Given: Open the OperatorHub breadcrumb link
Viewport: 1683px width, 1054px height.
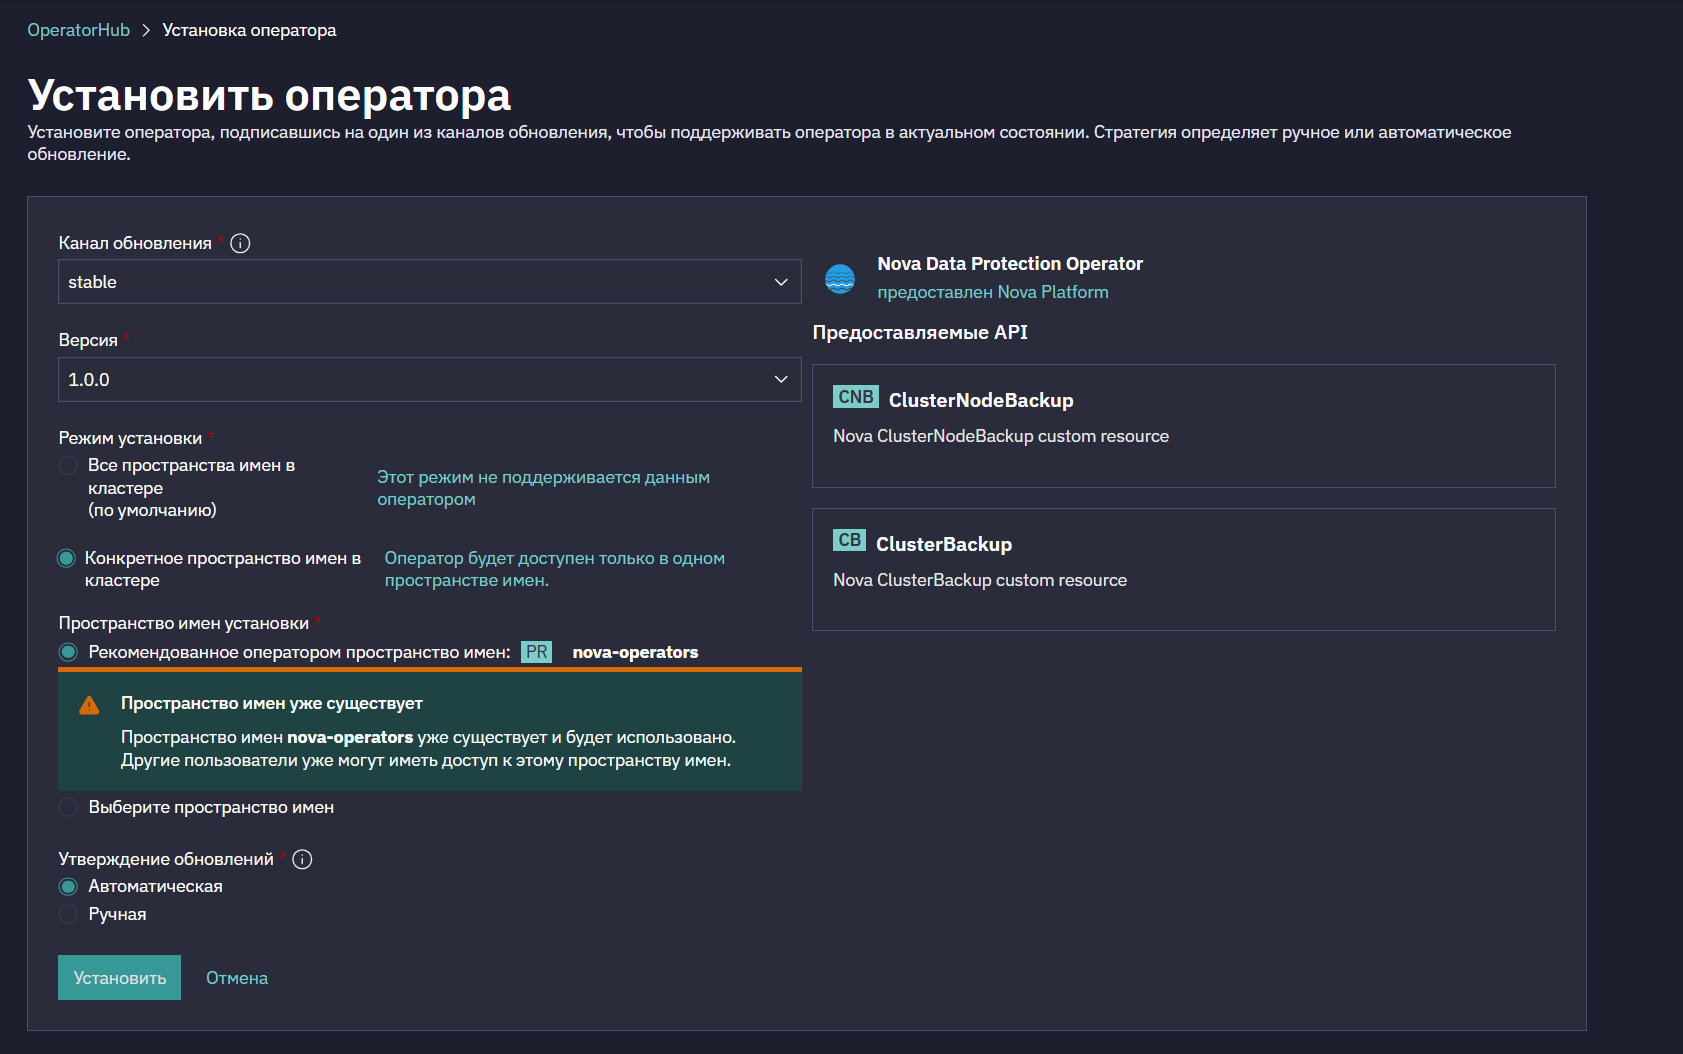Looking at the screenshot, I should [78, 30].
